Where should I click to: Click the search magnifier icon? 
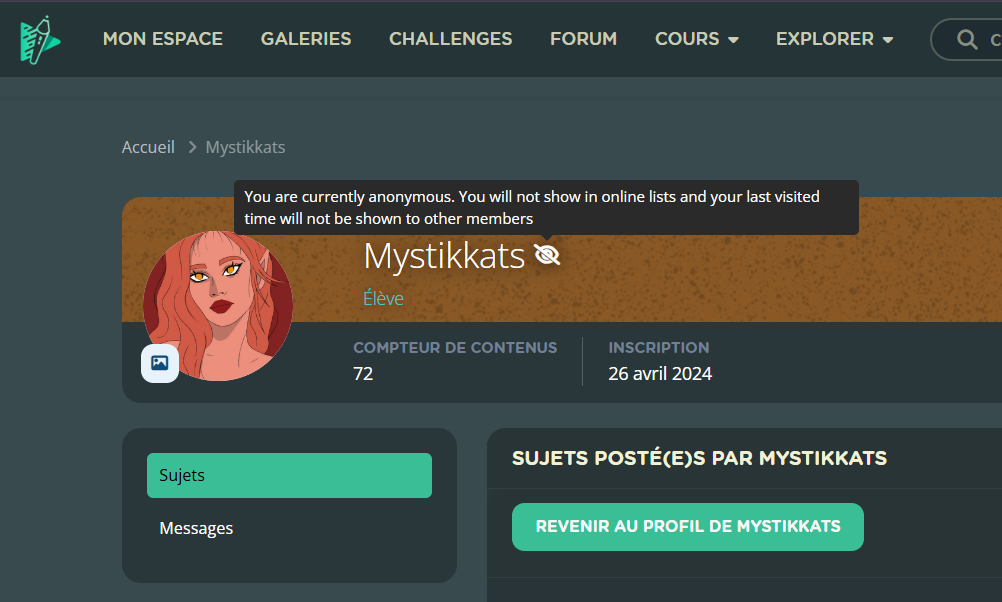(x=967, y=40)
